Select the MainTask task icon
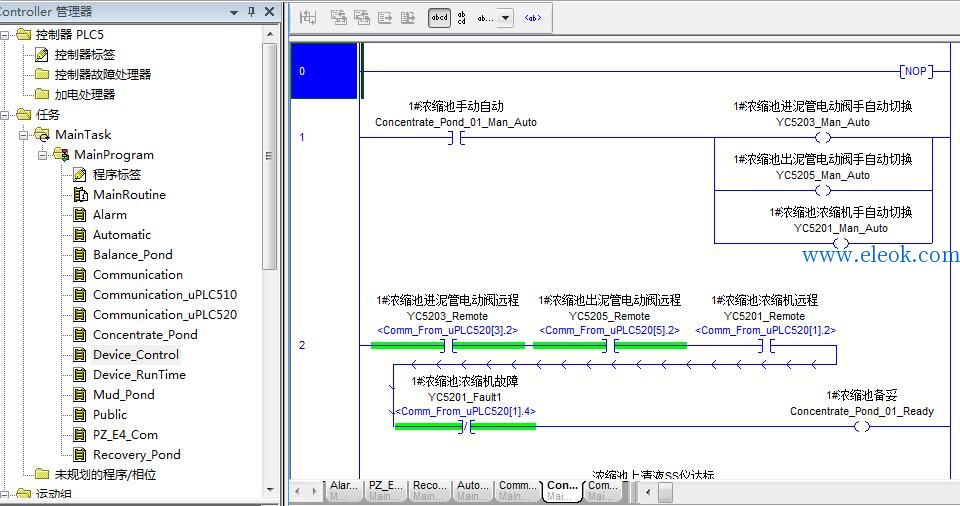The height and width of the screenshot is (506, 960). 42,135
